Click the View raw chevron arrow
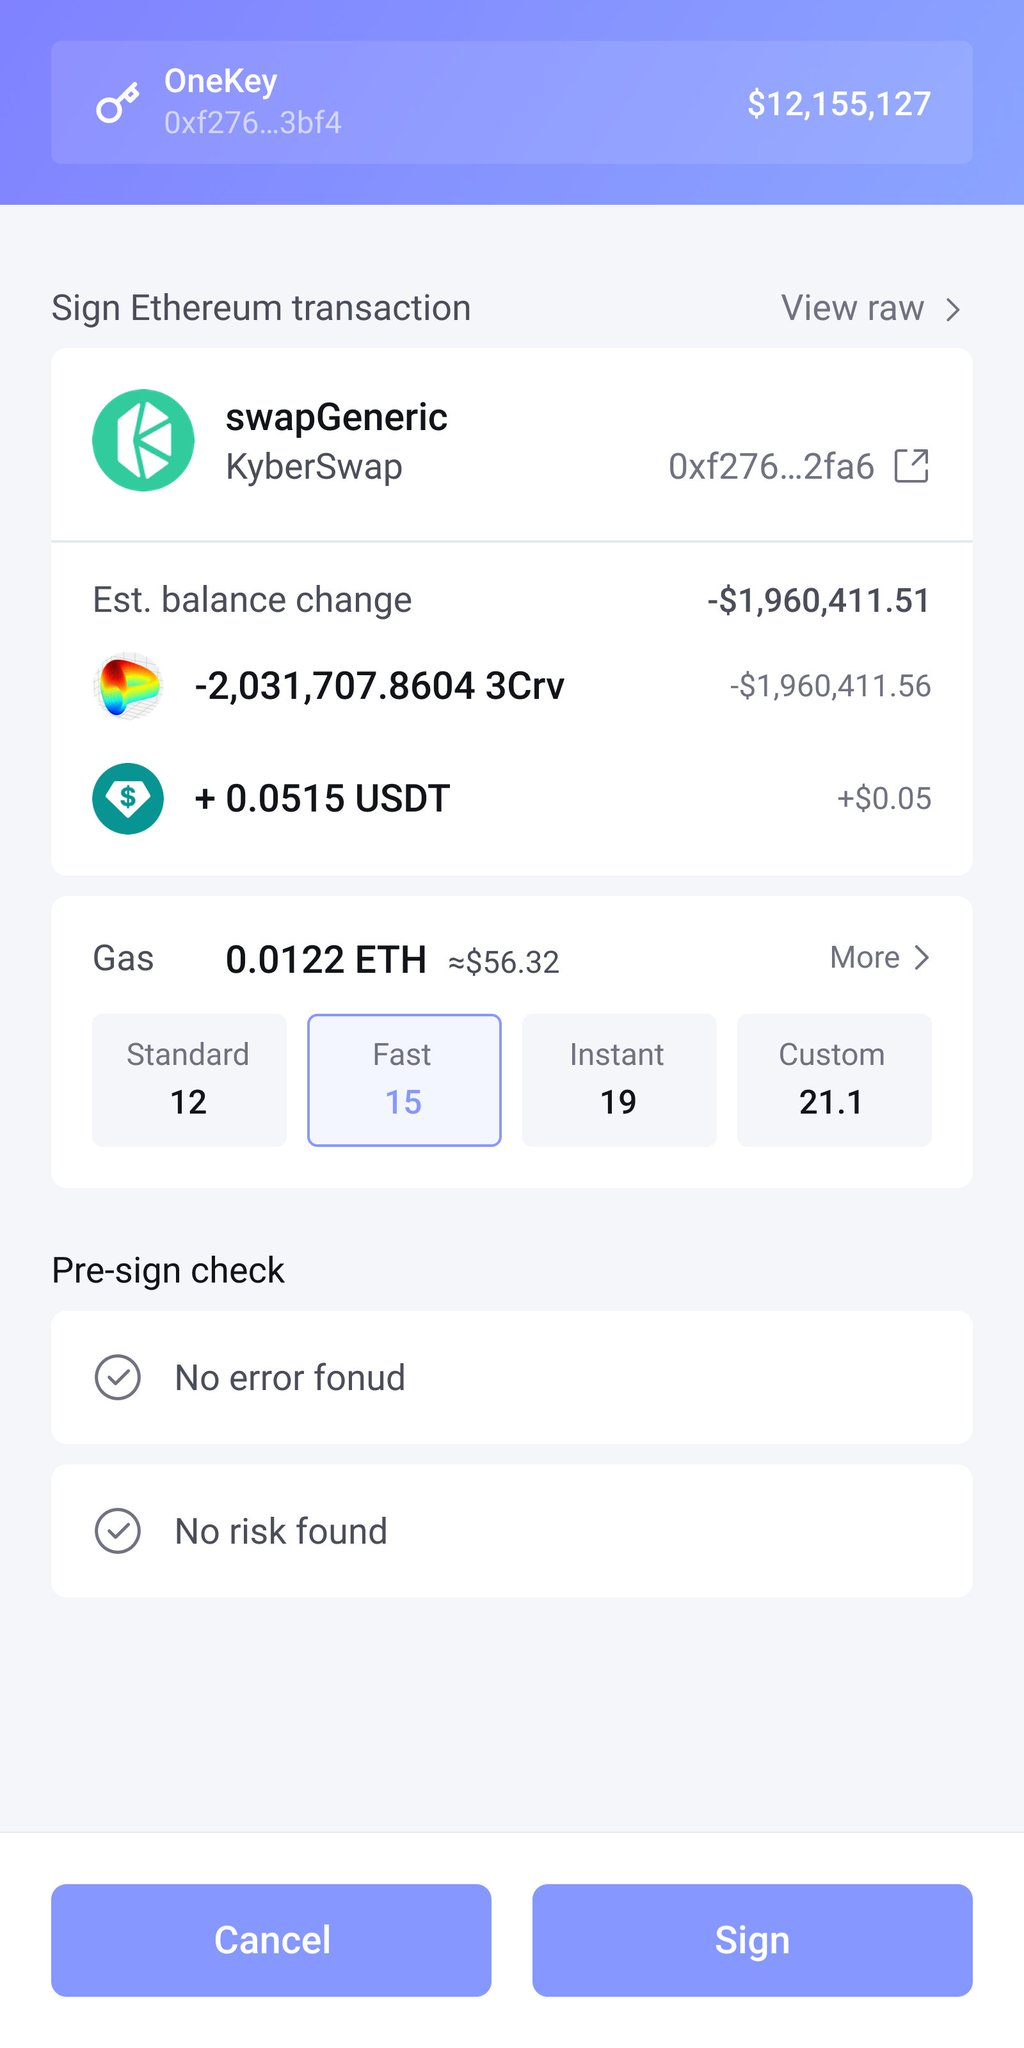 (953, 309)
